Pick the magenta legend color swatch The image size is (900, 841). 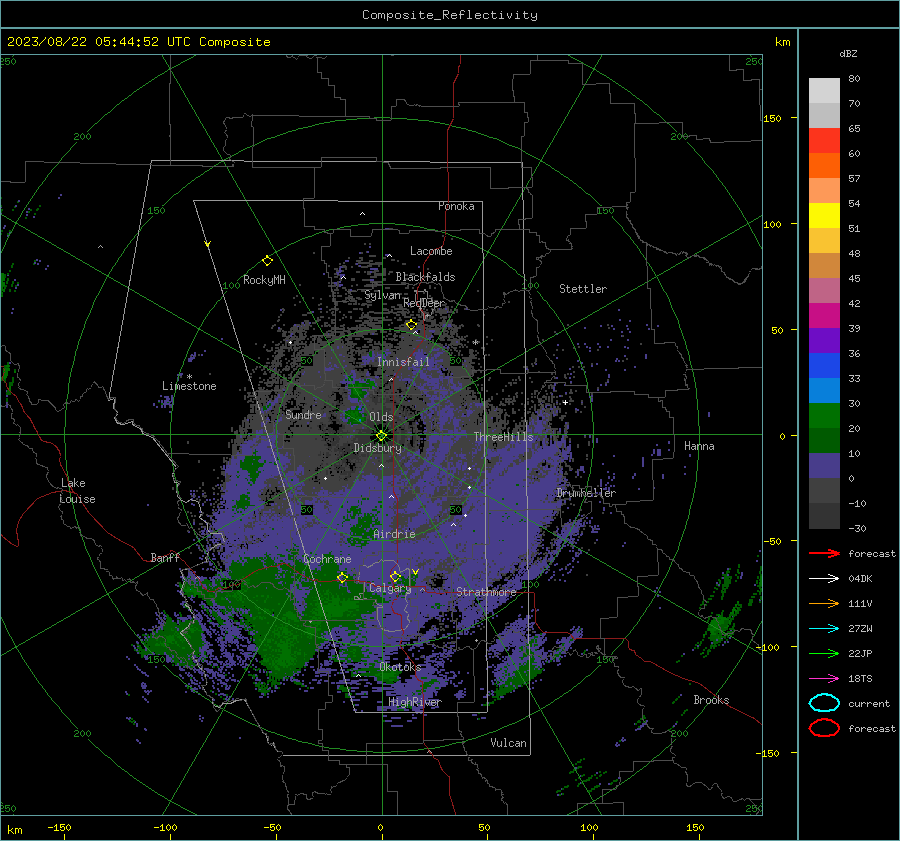[x=824, y=315]
